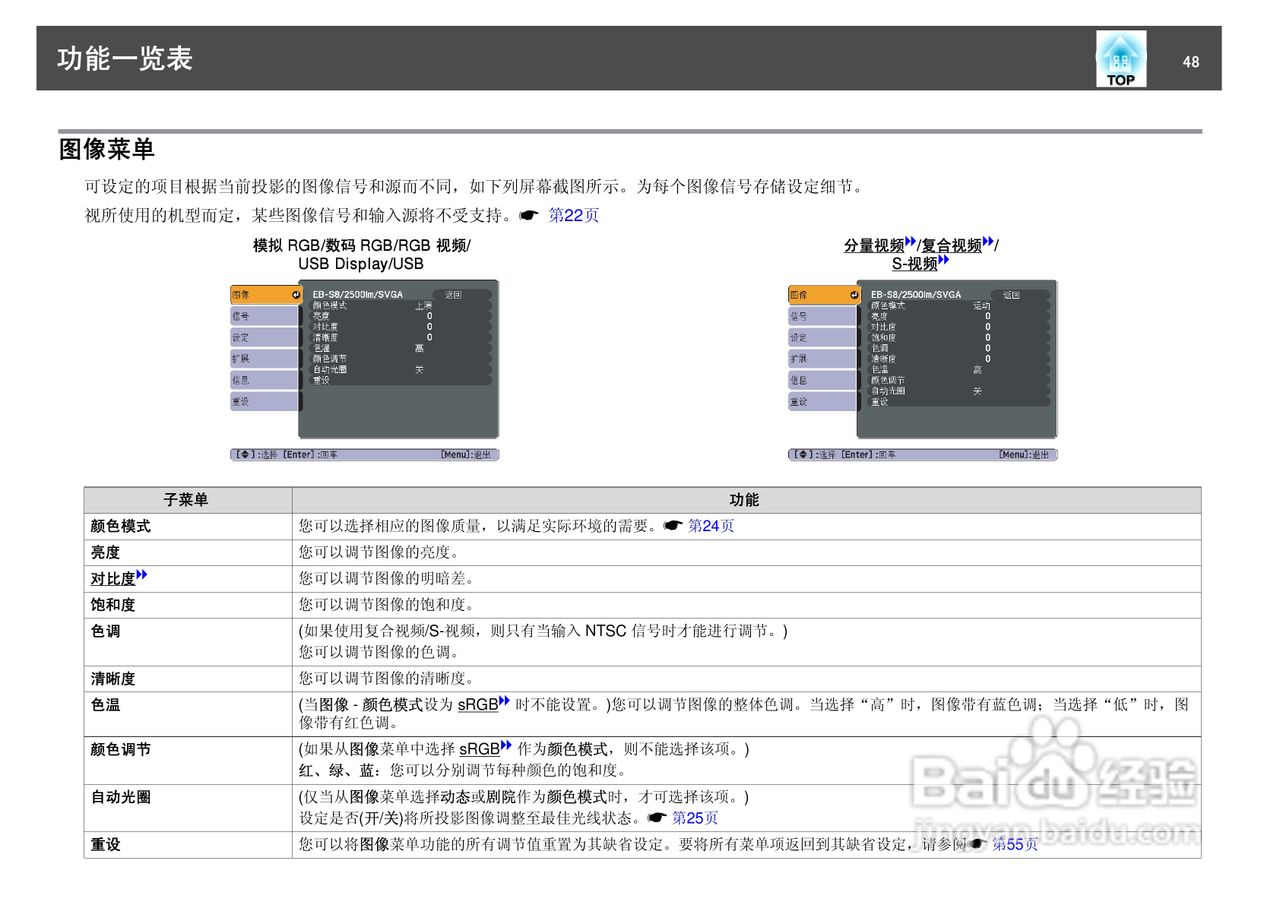Screen dimensions: 1280x905
Task: Select 重设 tab in the RGB menu screenshot
Action: (x=265, y=401)
